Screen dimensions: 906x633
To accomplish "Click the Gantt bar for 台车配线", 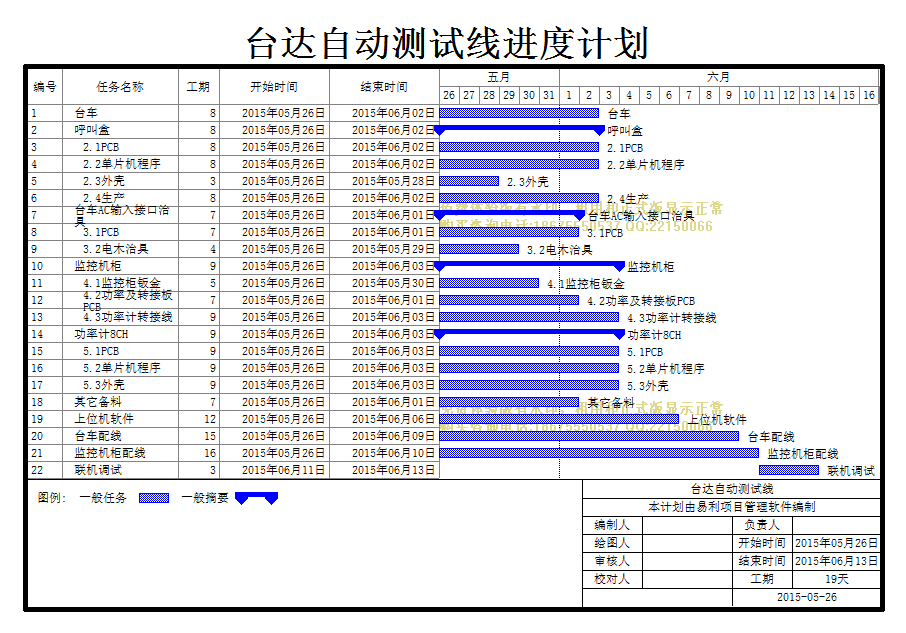I will tap(589, 436).
